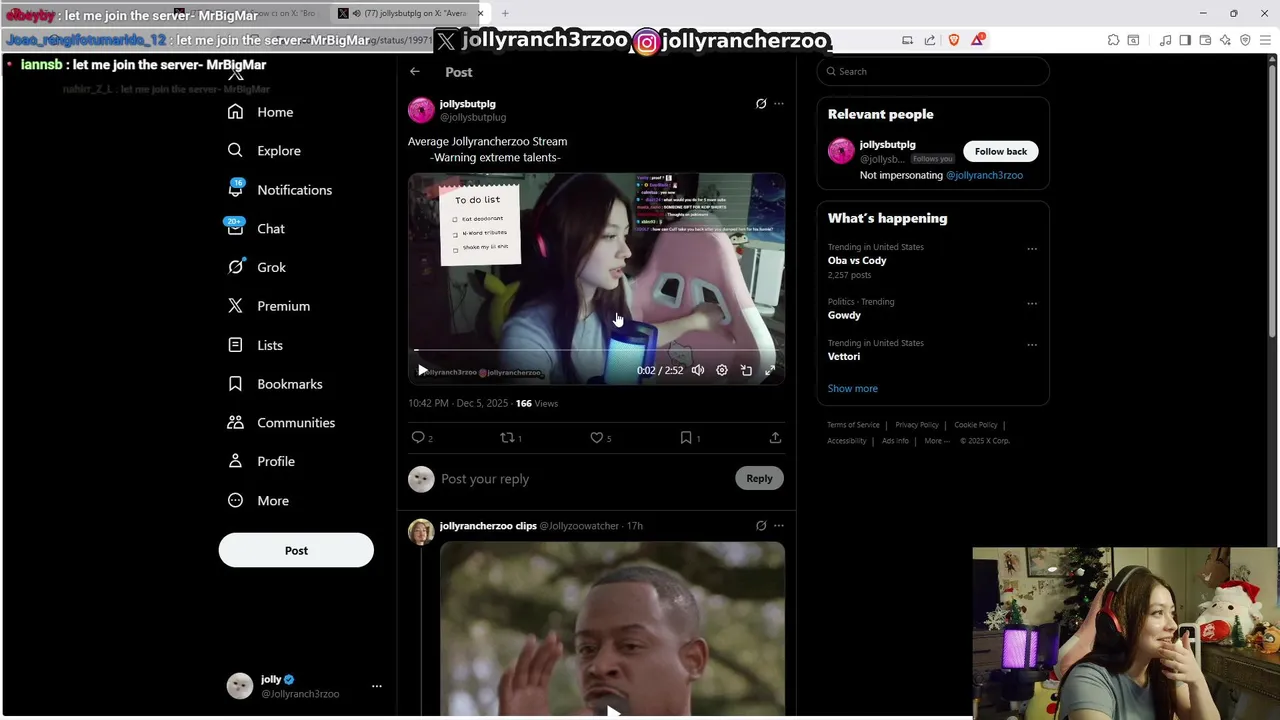Open the More menu in sidebar
This screenshot has height=720, width=1280.
(258, 500)
